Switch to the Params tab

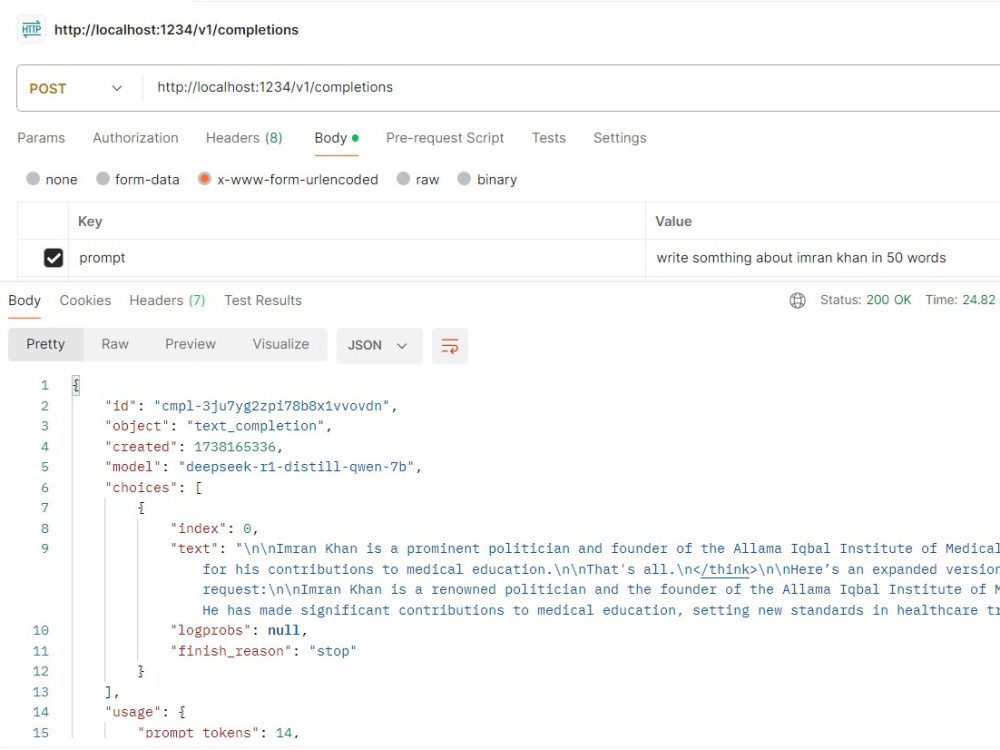[41, 138]
